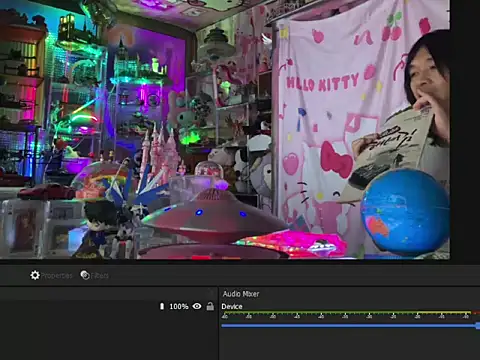Click the Hello Kitty banner in preview
The image size is (480, 360).
click(323, 83)
